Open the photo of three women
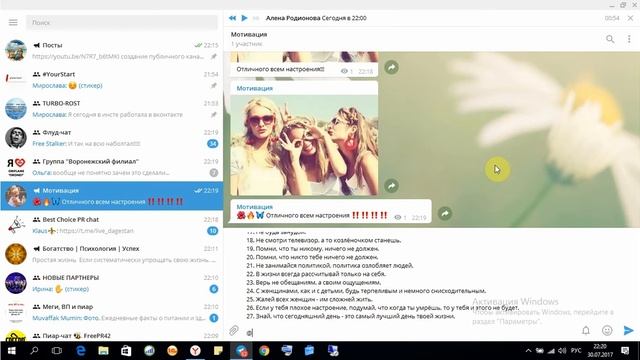 [x=304, y=145]
